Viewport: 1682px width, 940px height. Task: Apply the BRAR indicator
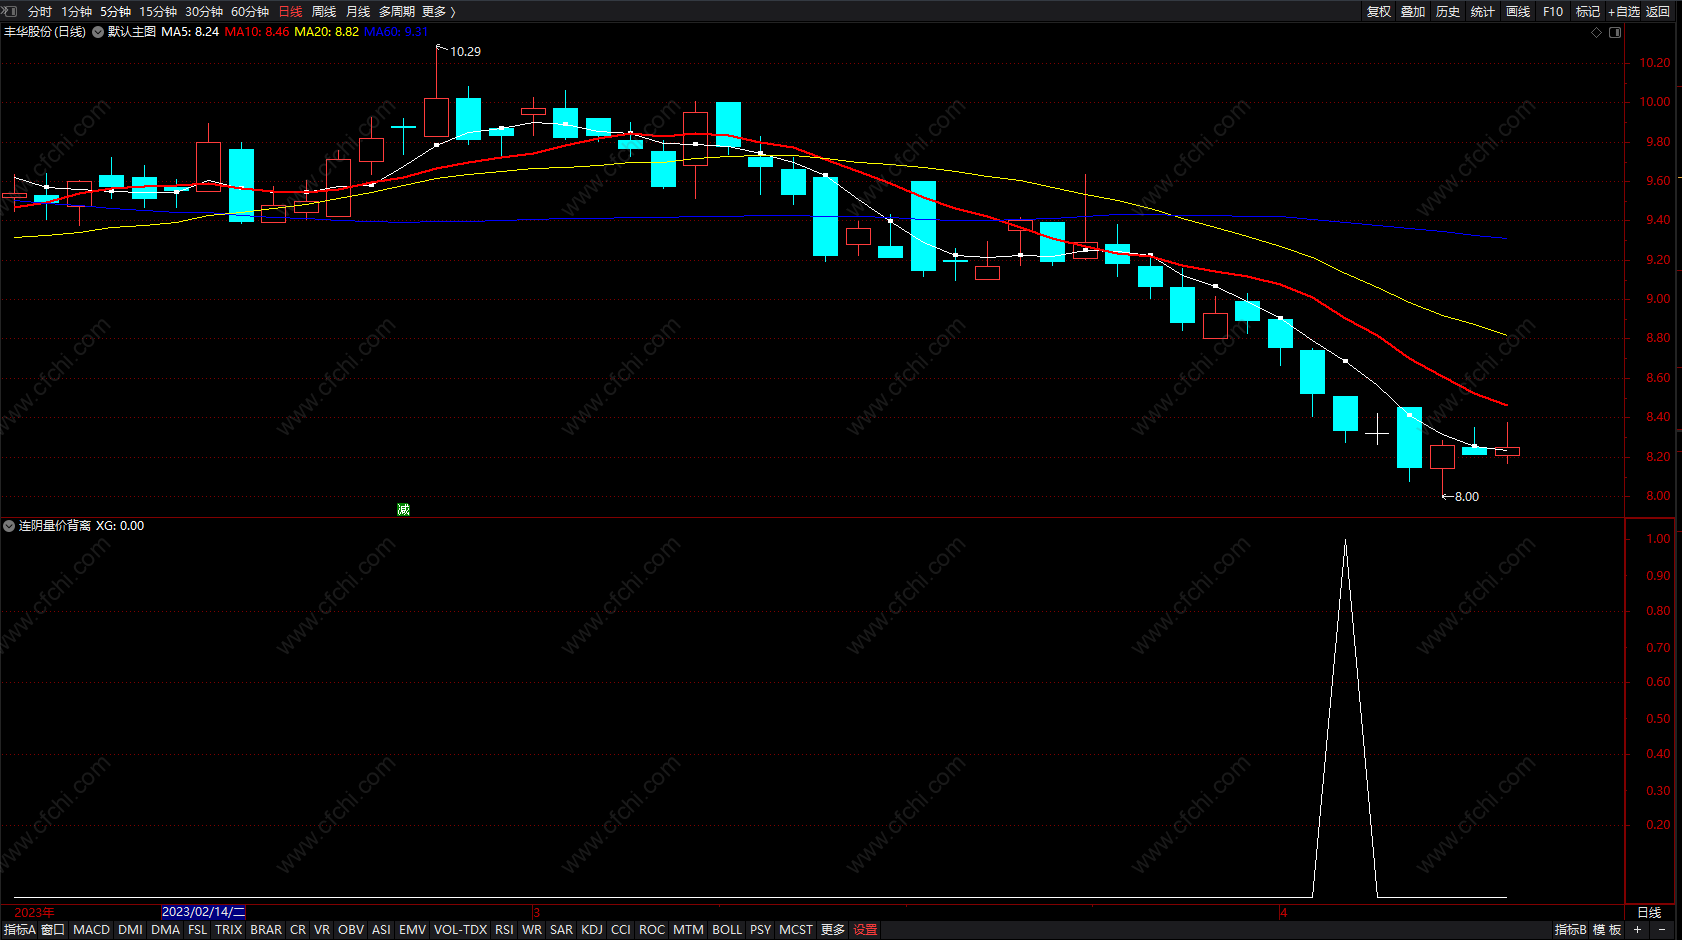(x=266, y=929)
